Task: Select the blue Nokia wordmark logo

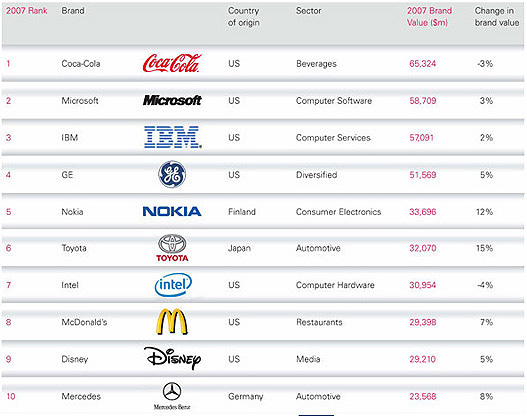Action: [x=172, y=211]
